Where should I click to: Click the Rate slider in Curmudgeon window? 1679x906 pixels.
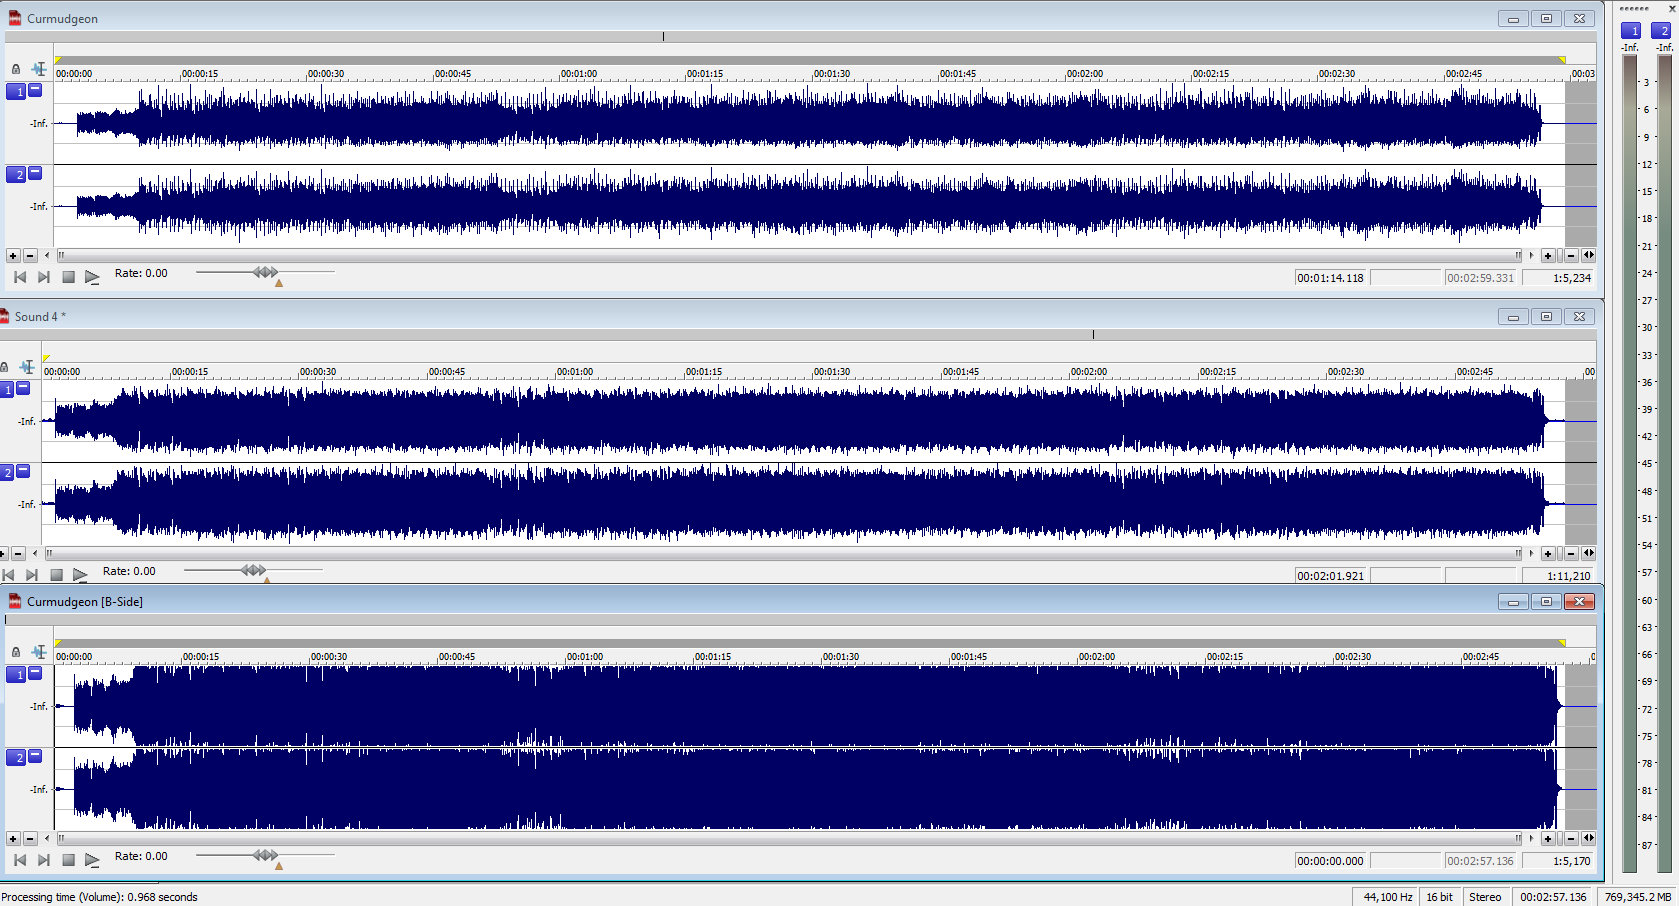click(x=265, y=272)
